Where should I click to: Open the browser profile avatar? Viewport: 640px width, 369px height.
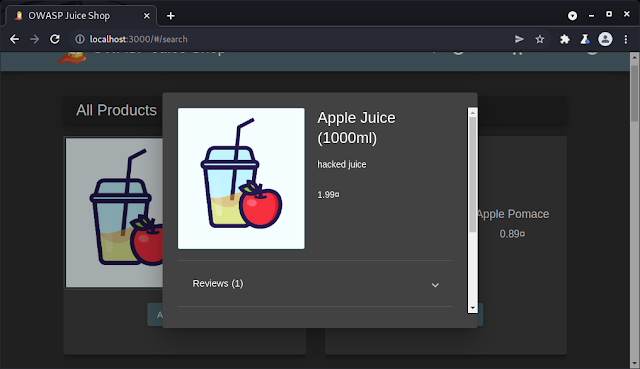click(605, 39)
